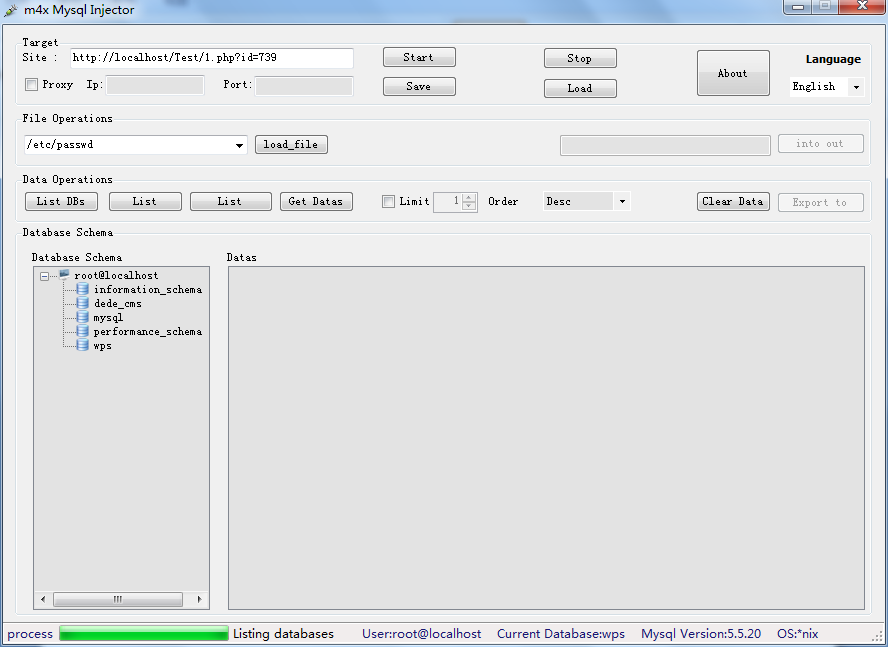Click the information_schema database icon

tap(83, 289)
